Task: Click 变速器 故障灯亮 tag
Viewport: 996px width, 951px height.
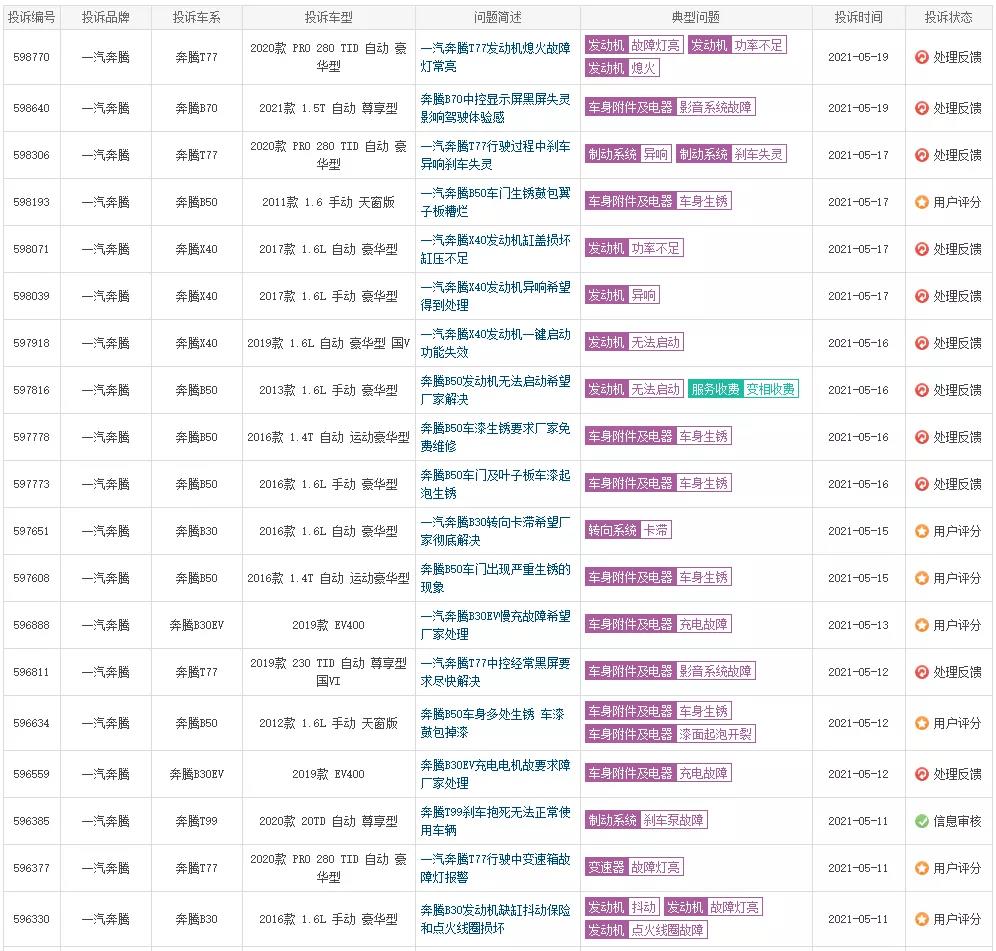Action: [634, 867]
